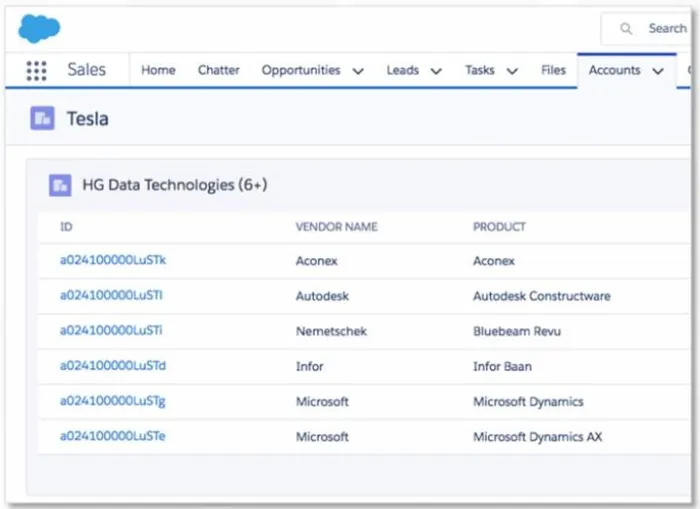The width and height of the screenshot is (700, 509).
Task: Open the Chatter tab
Action: [x=218, y=70]
